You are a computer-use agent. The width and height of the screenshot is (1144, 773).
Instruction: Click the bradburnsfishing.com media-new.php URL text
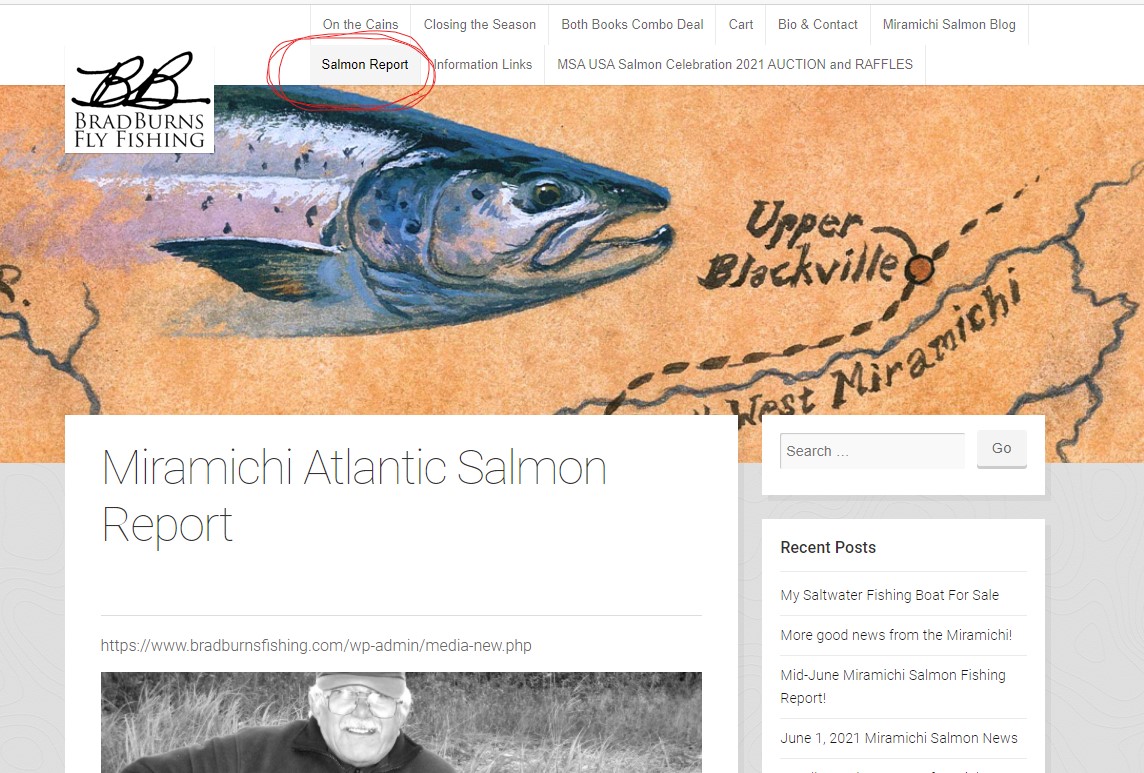(316, 645)
